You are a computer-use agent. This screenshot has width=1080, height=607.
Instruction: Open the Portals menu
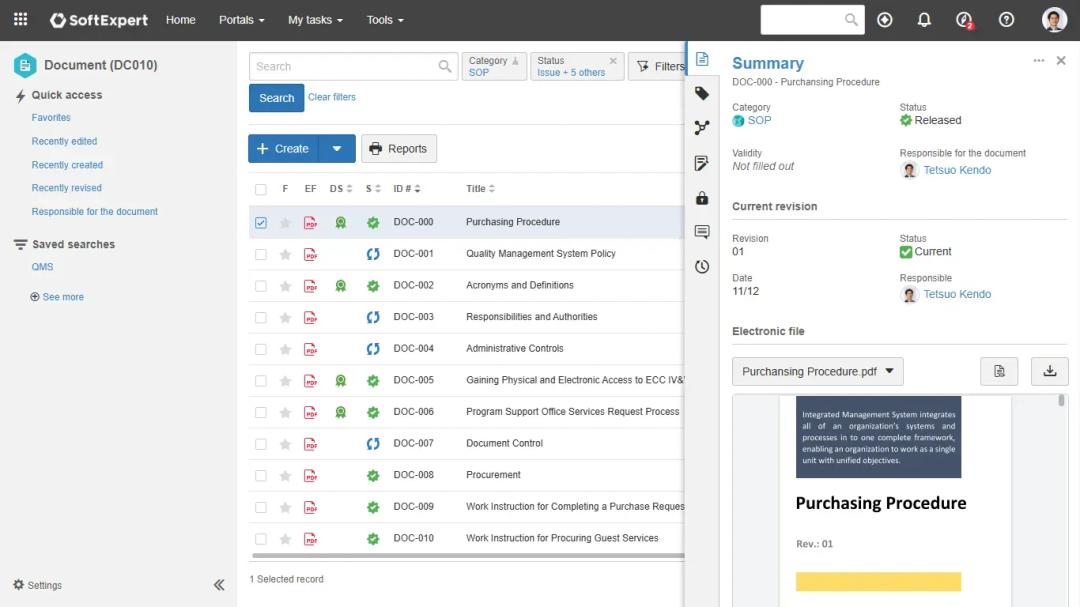click(x=242, y=20)
